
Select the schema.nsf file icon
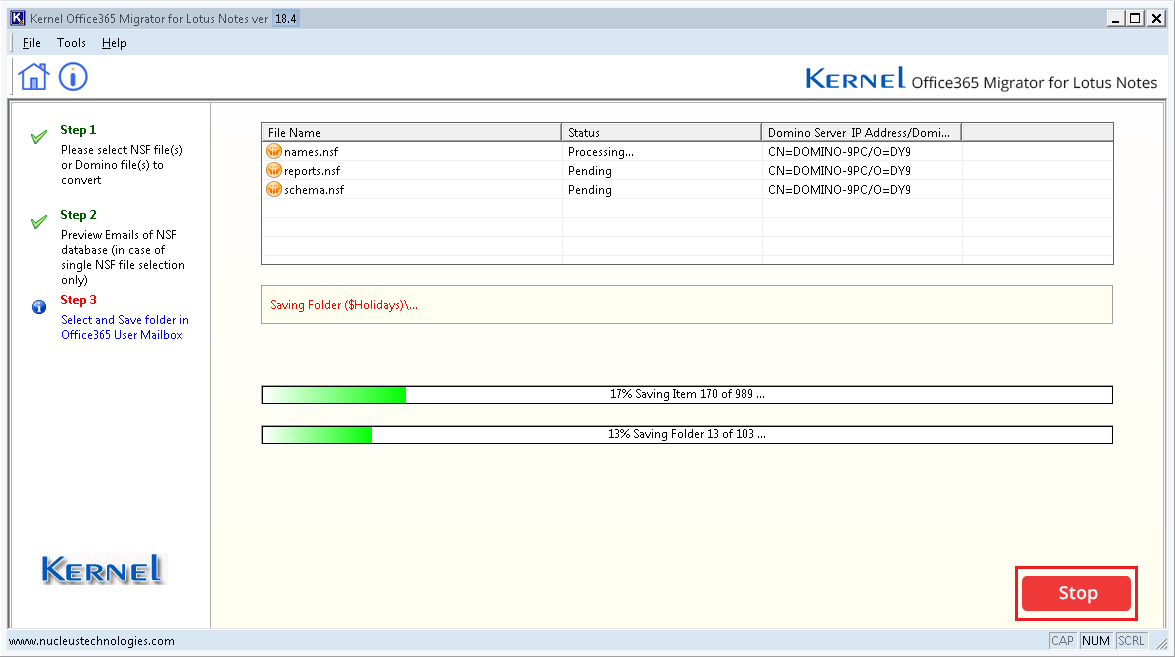click(274, 190)
